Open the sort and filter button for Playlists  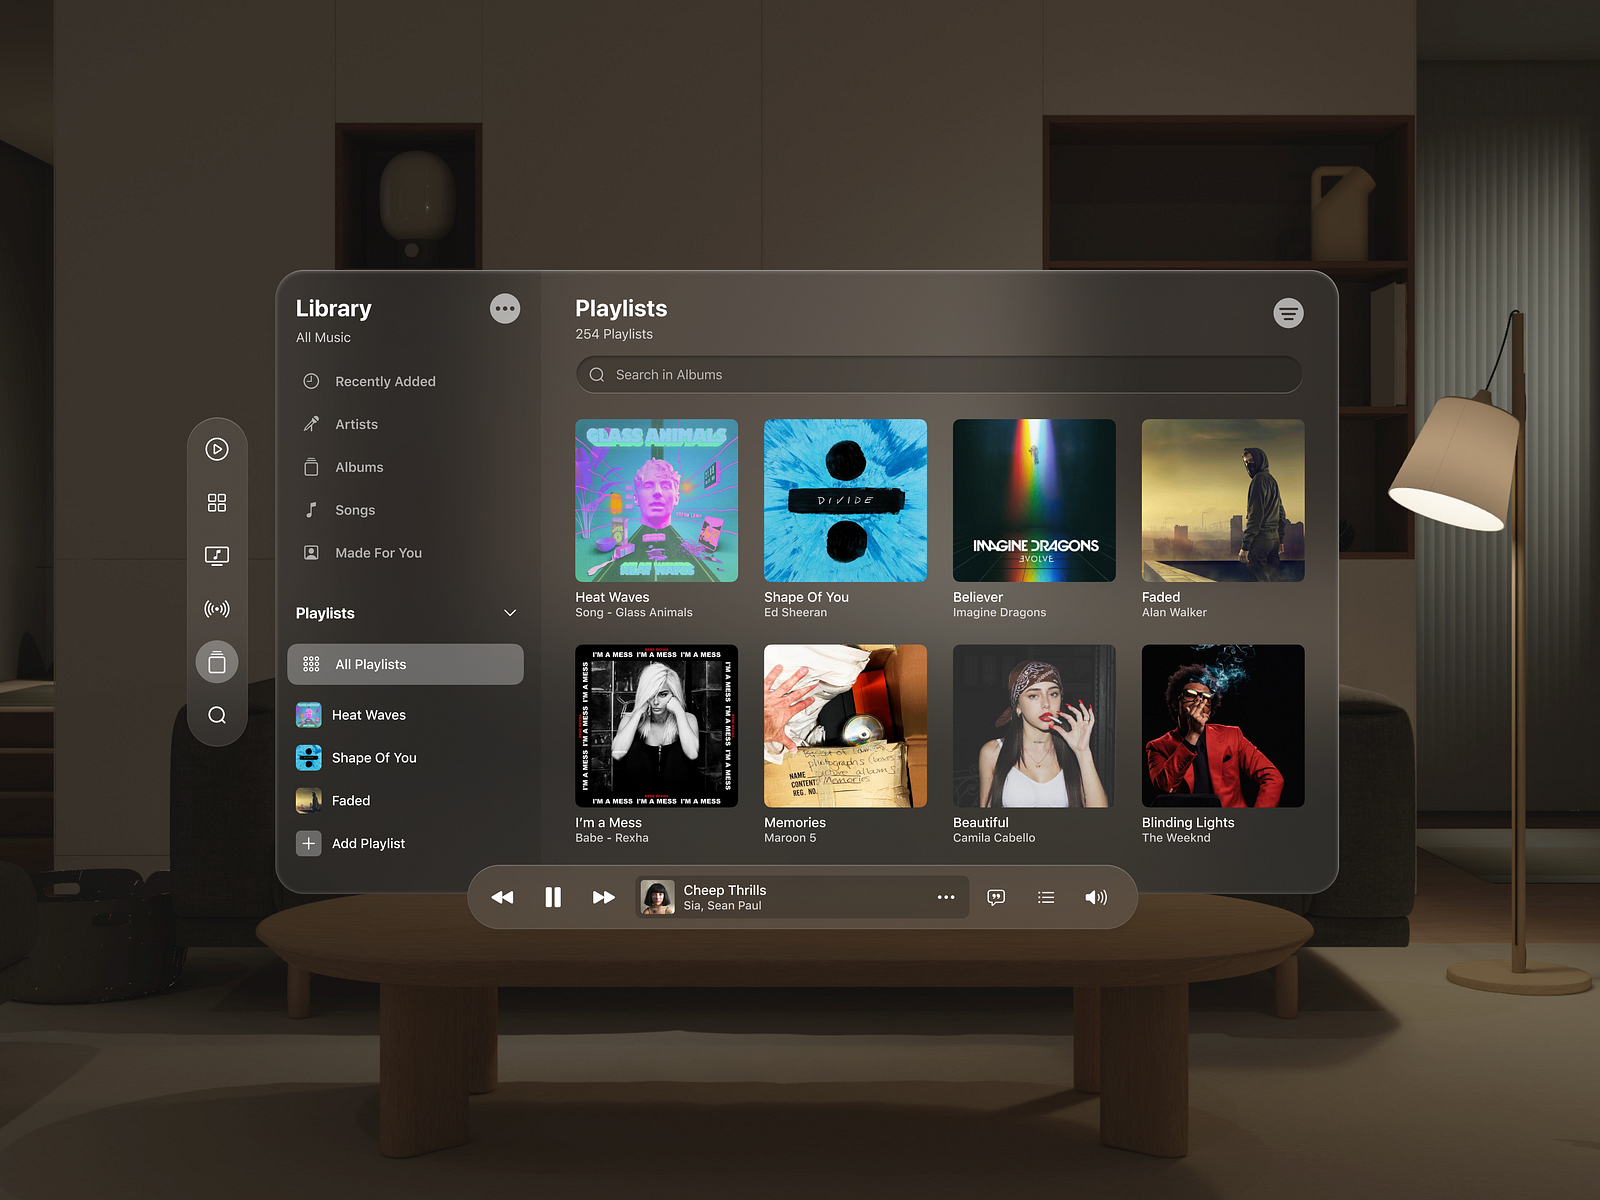pyautogui.click(x=1288, y=313)
